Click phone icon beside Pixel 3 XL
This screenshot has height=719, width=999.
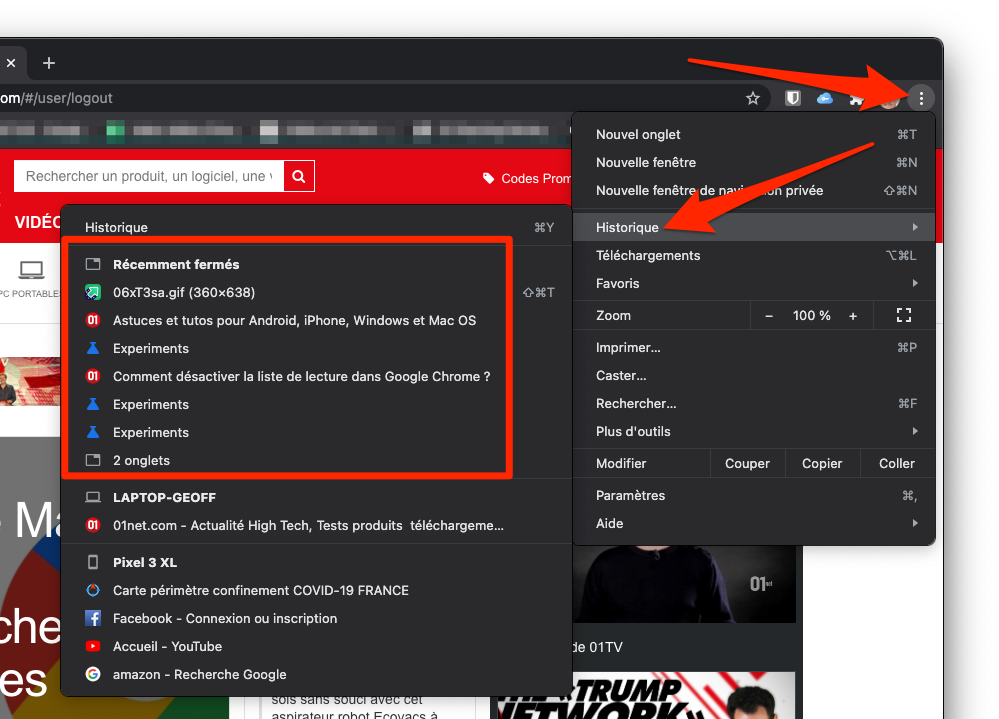tap(93, 562)
